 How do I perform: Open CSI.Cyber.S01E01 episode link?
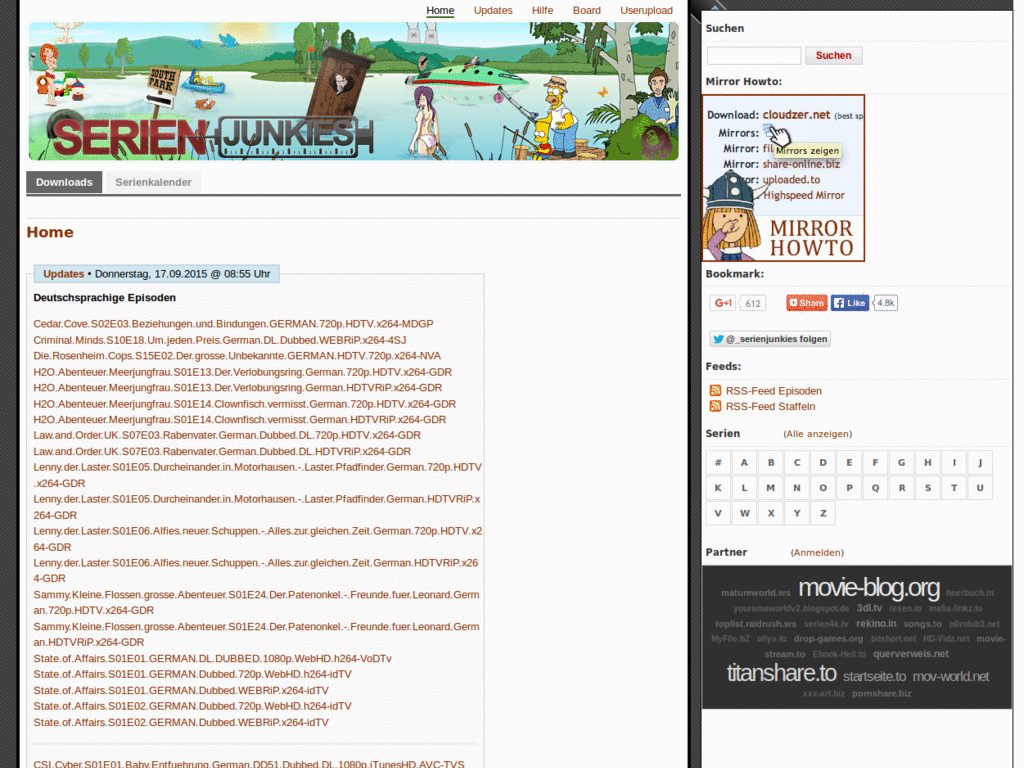(x=249, y=763)
